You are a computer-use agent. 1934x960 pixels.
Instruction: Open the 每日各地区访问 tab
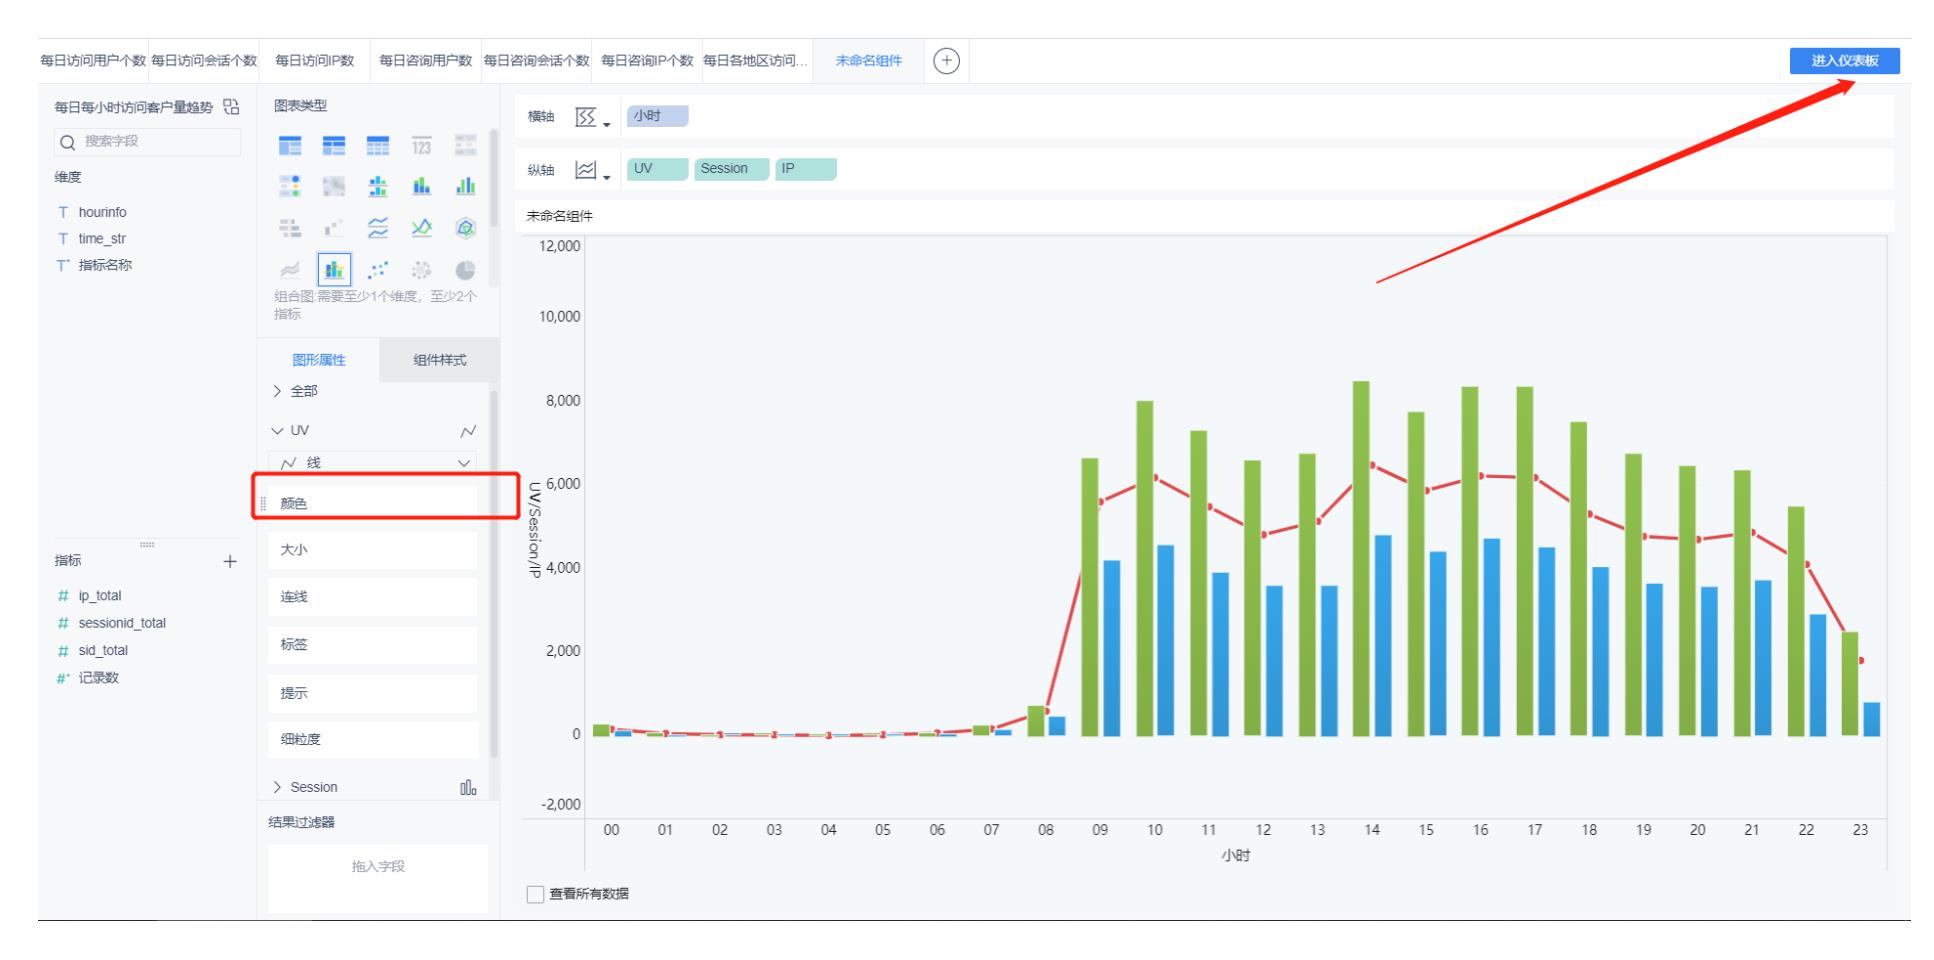756,61
